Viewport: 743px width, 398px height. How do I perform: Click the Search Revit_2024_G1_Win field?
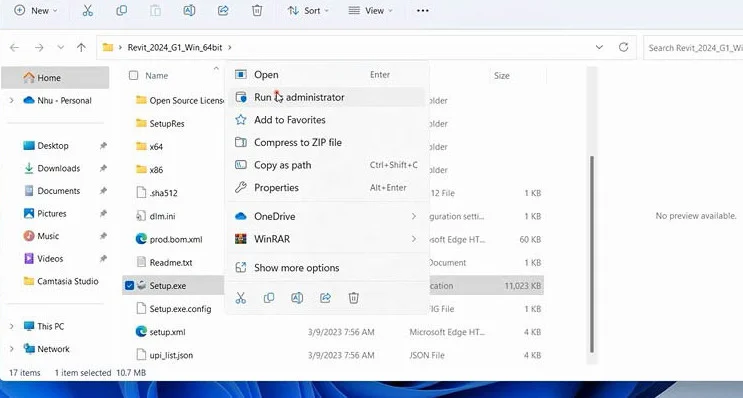693,47
